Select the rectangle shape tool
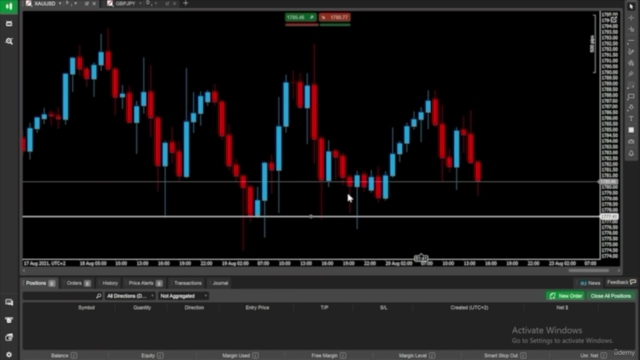The height and width of the screenshot is (360, 640). pyautogui.click(x=631, y=96)
